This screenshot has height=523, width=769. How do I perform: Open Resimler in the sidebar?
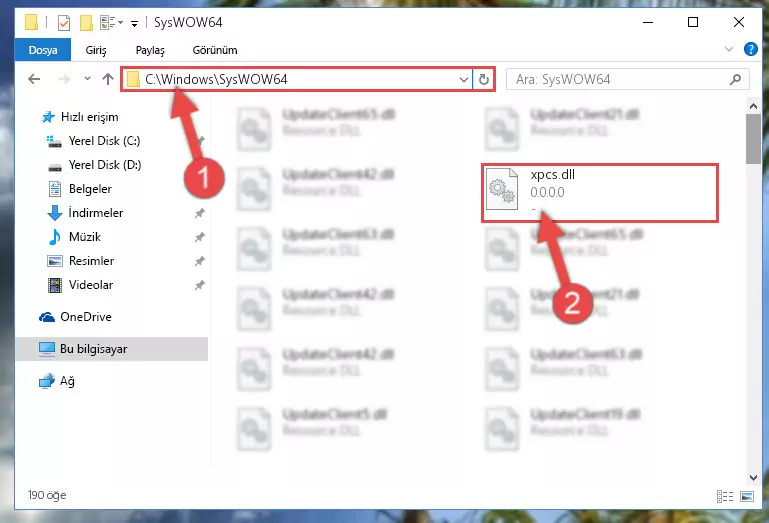91,261
